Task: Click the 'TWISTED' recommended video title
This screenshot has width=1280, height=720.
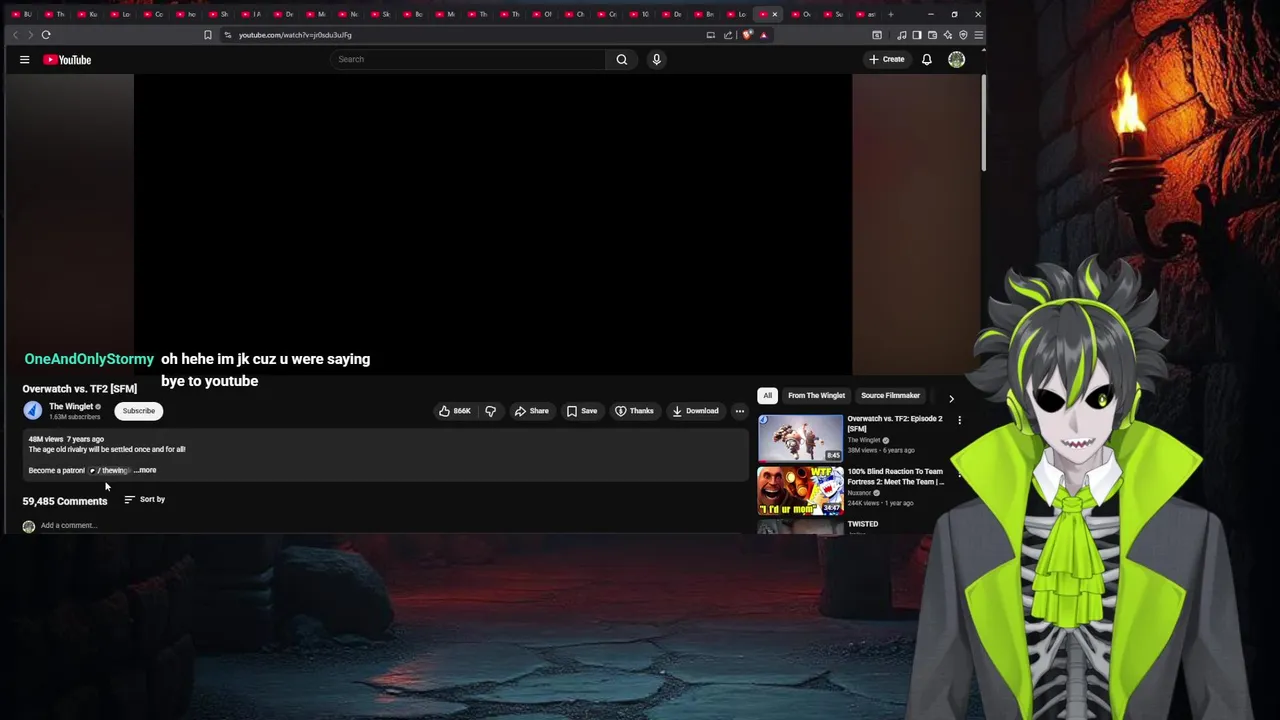Action: tap(863, 524)
